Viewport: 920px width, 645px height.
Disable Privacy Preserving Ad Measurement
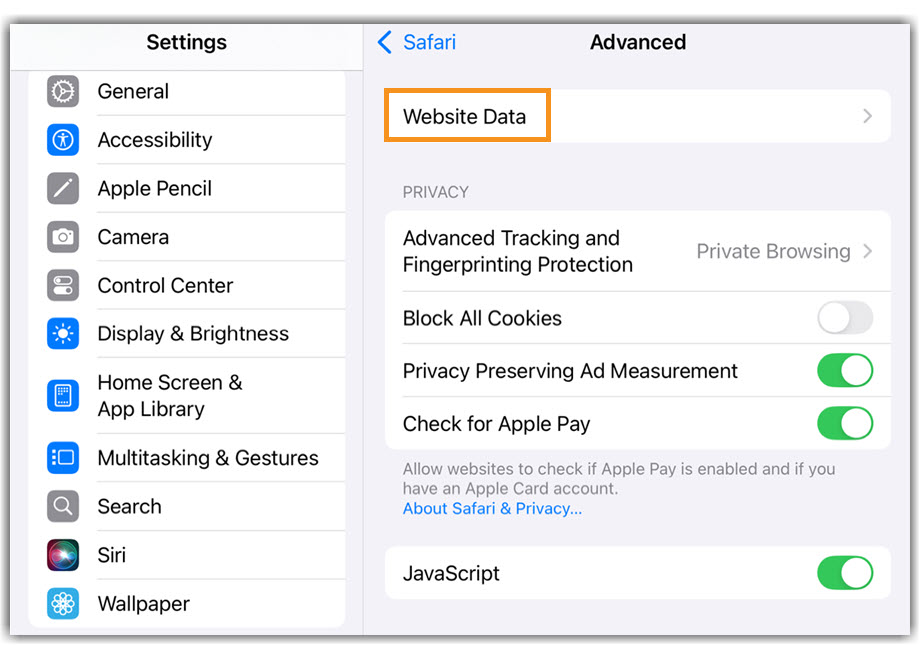tap(845, 371)
